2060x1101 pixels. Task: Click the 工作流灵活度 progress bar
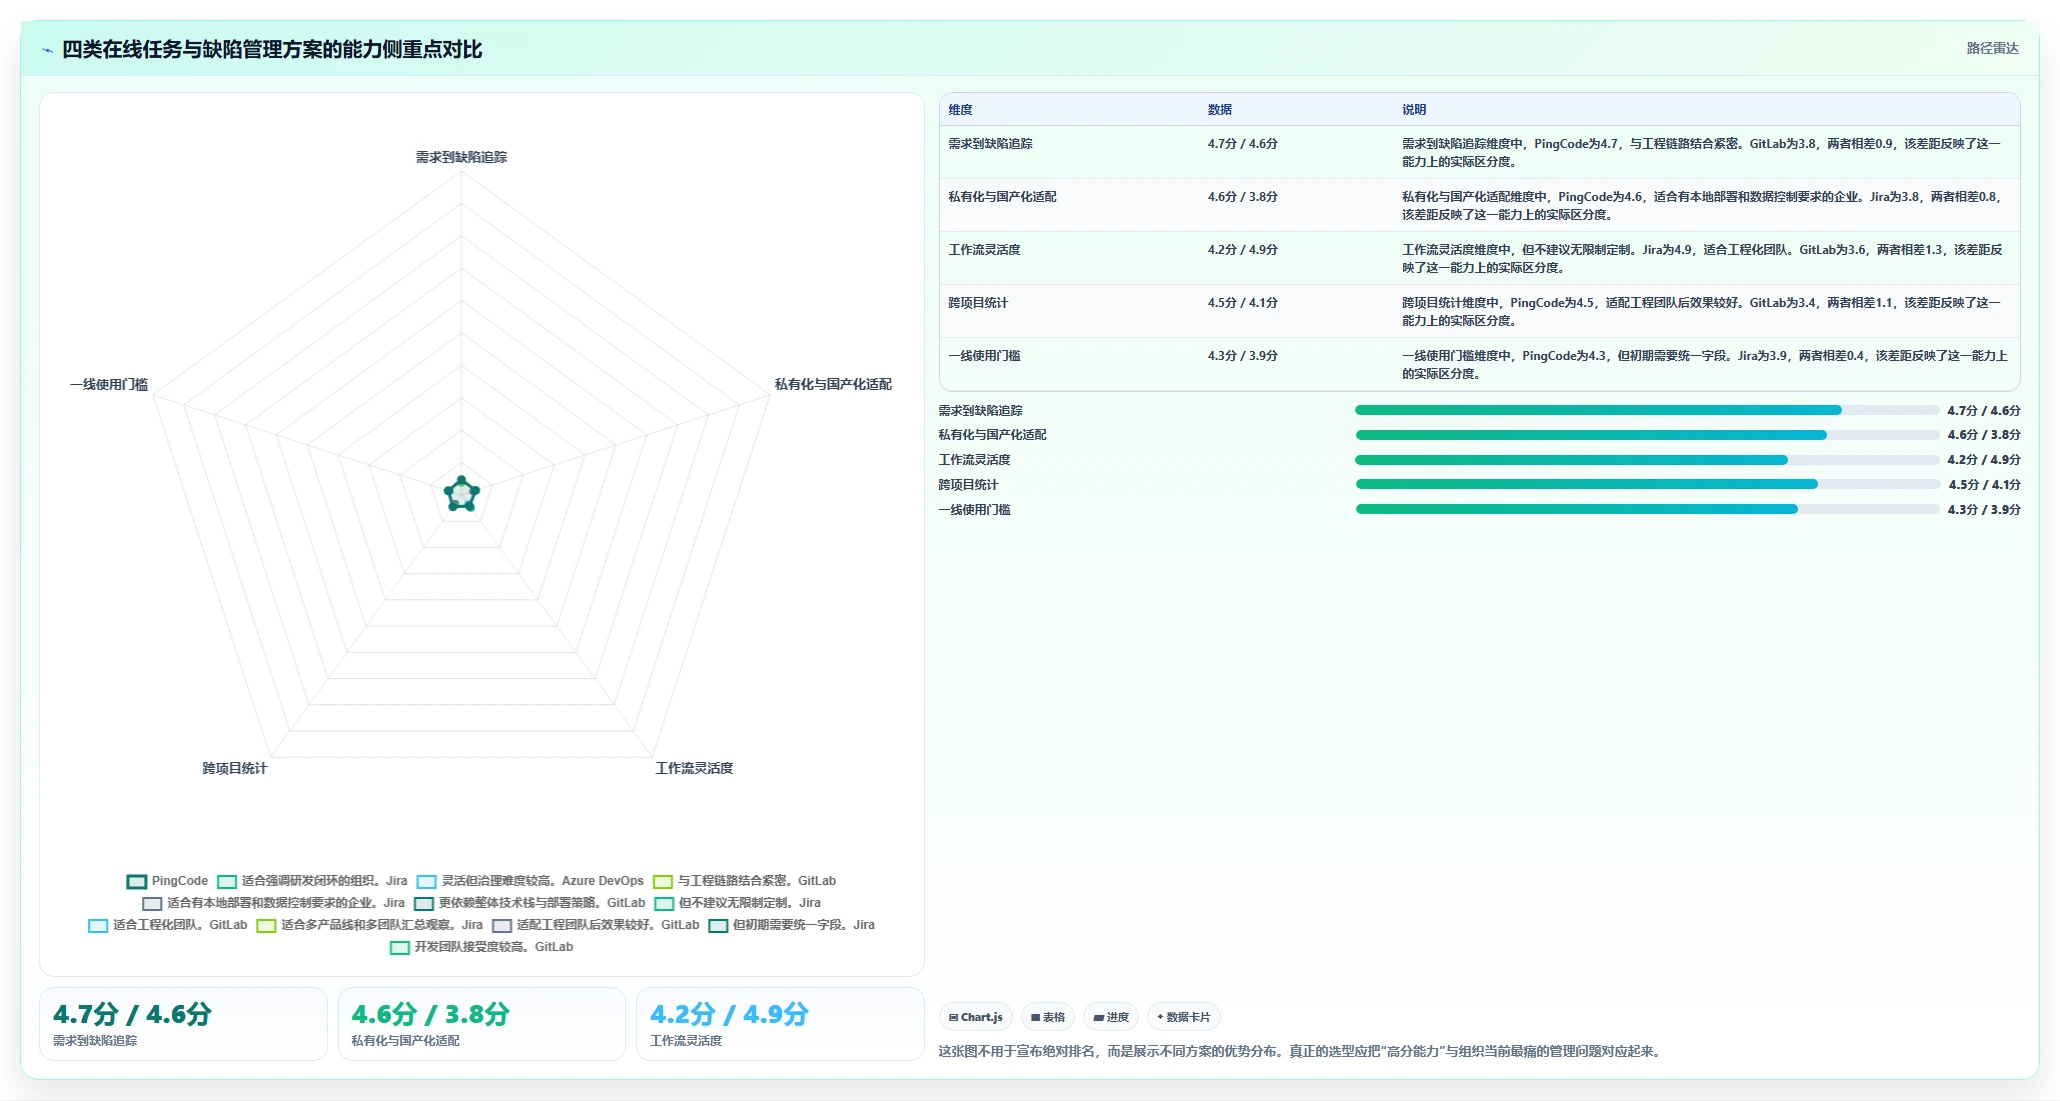pos(1647,460)
